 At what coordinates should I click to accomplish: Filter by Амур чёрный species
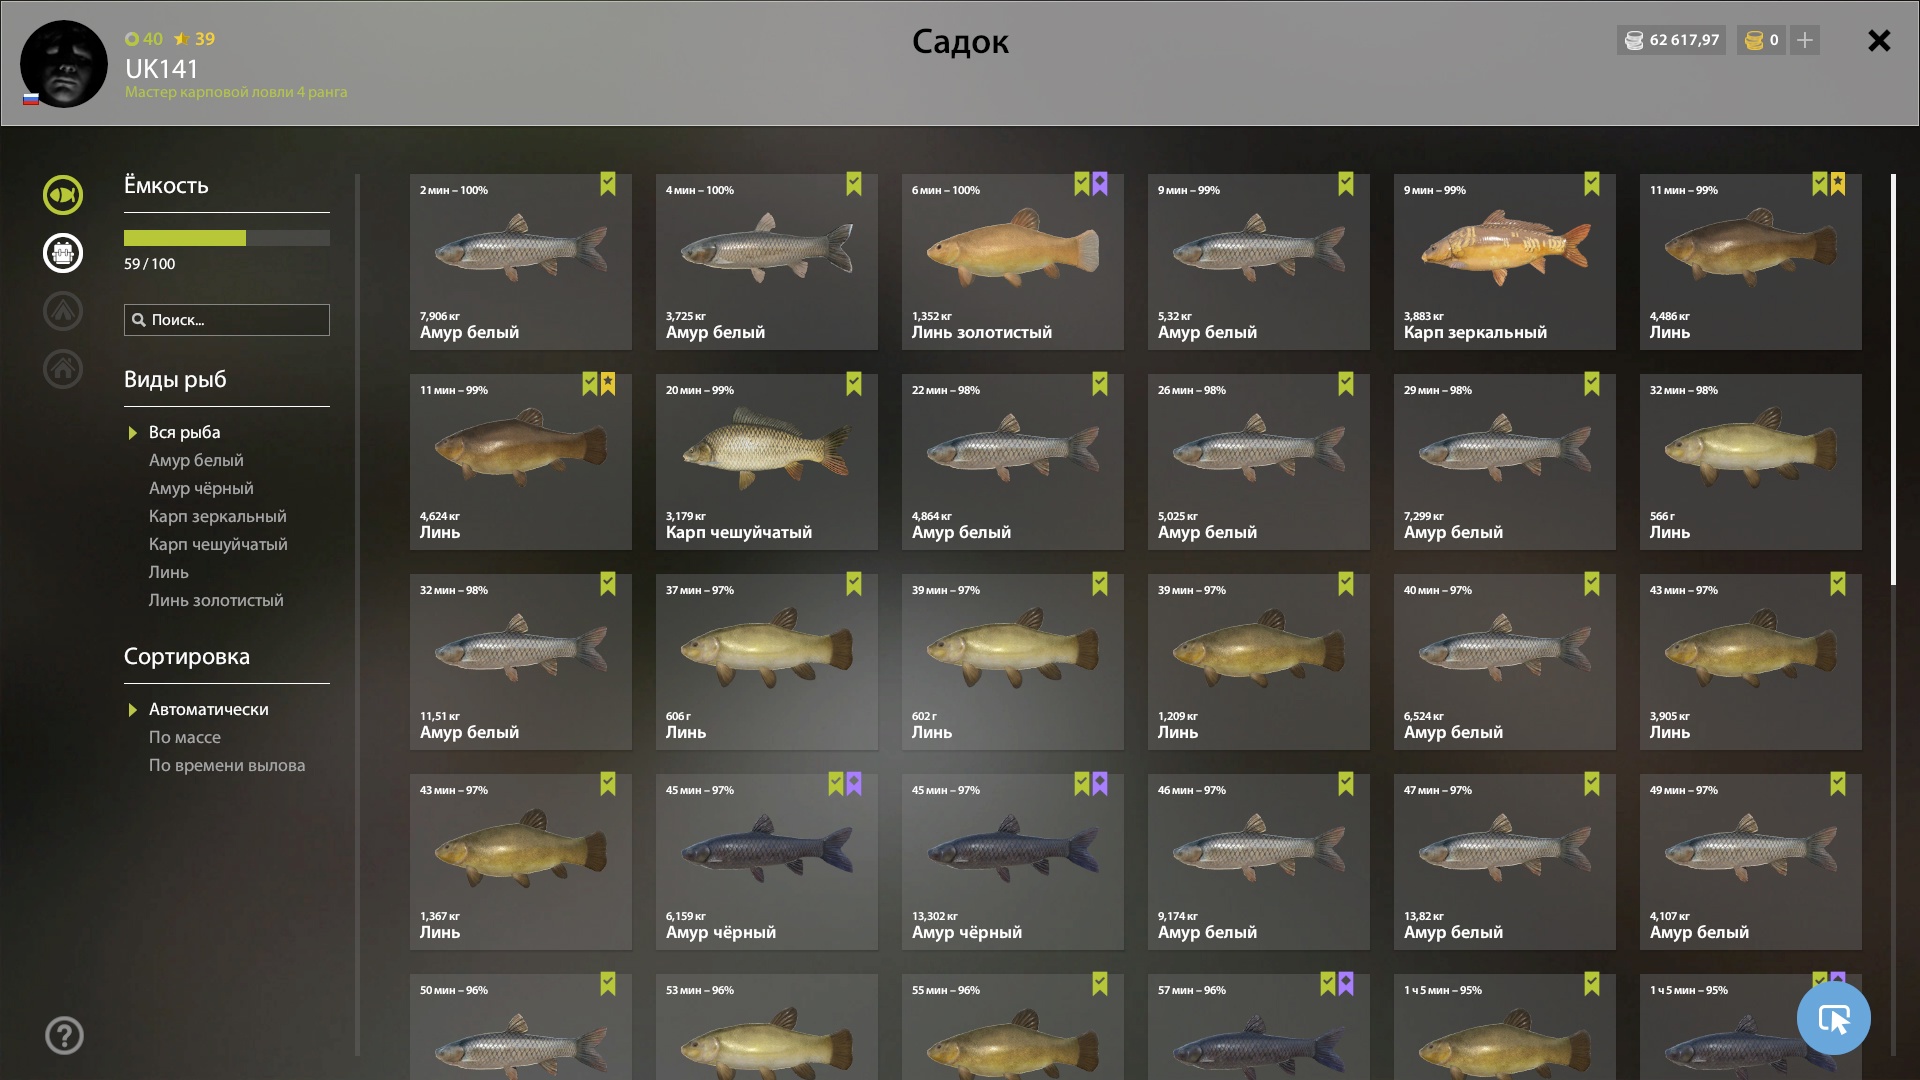pyautogui.click(x=201, y=488)
